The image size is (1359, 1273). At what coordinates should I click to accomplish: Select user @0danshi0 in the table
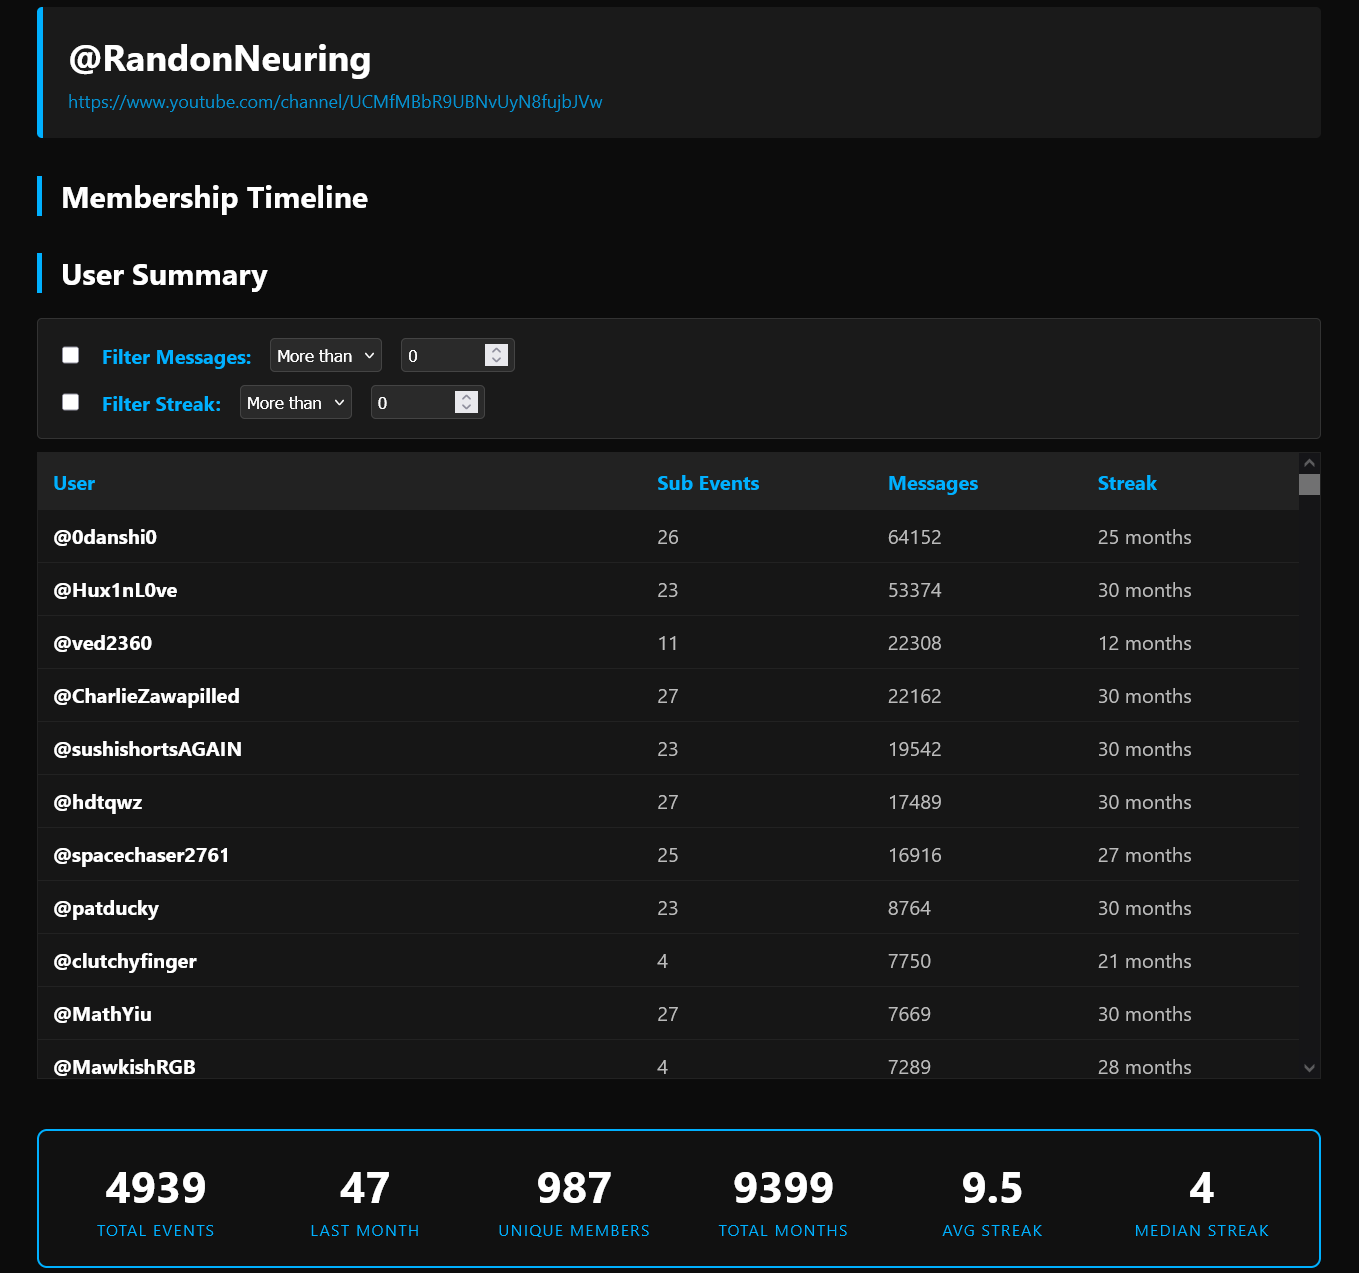(x=105, y=537)
